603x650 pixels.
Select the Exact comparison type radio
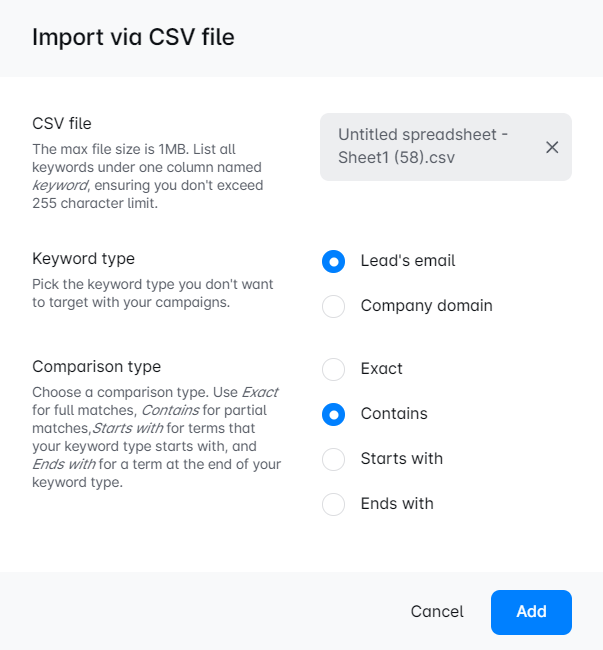(334, 369)
